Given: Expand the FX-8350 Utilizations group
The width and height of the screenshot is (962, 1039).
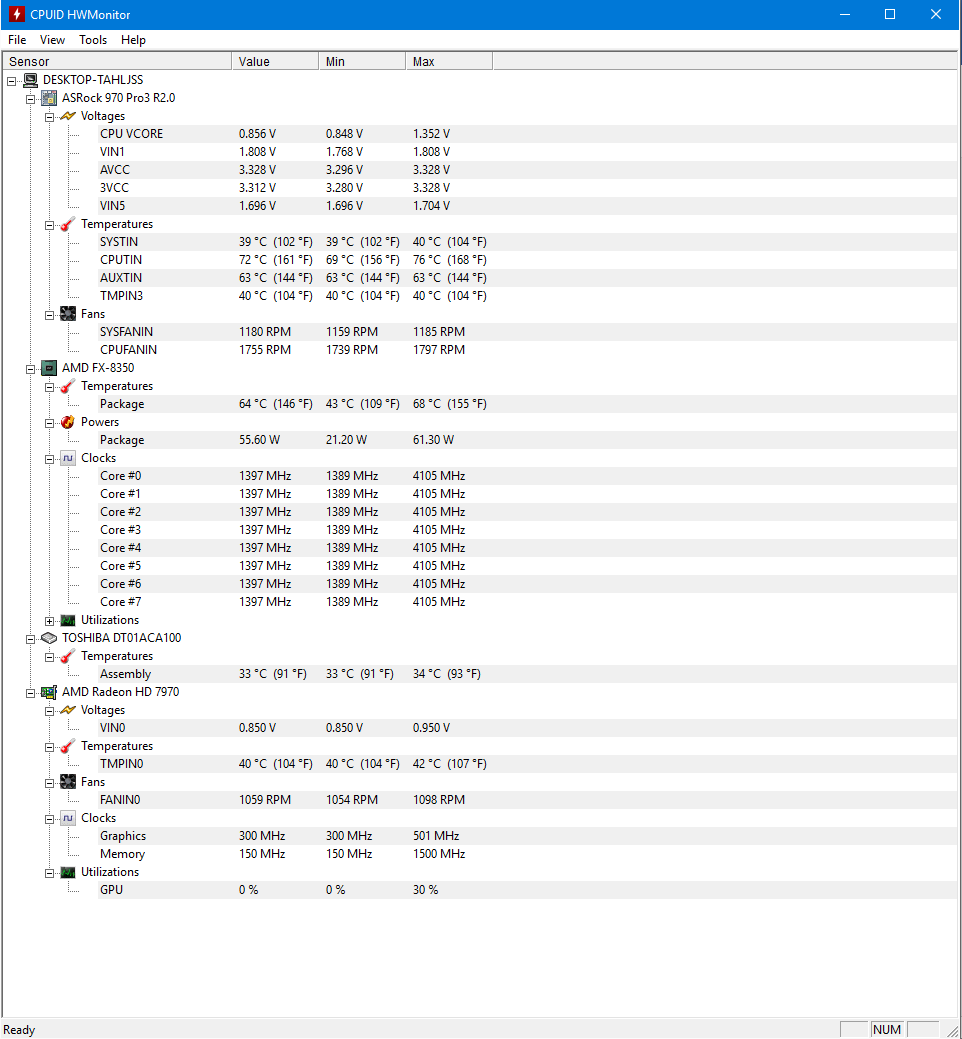Looking at the screenshot, I should (50, 622).
